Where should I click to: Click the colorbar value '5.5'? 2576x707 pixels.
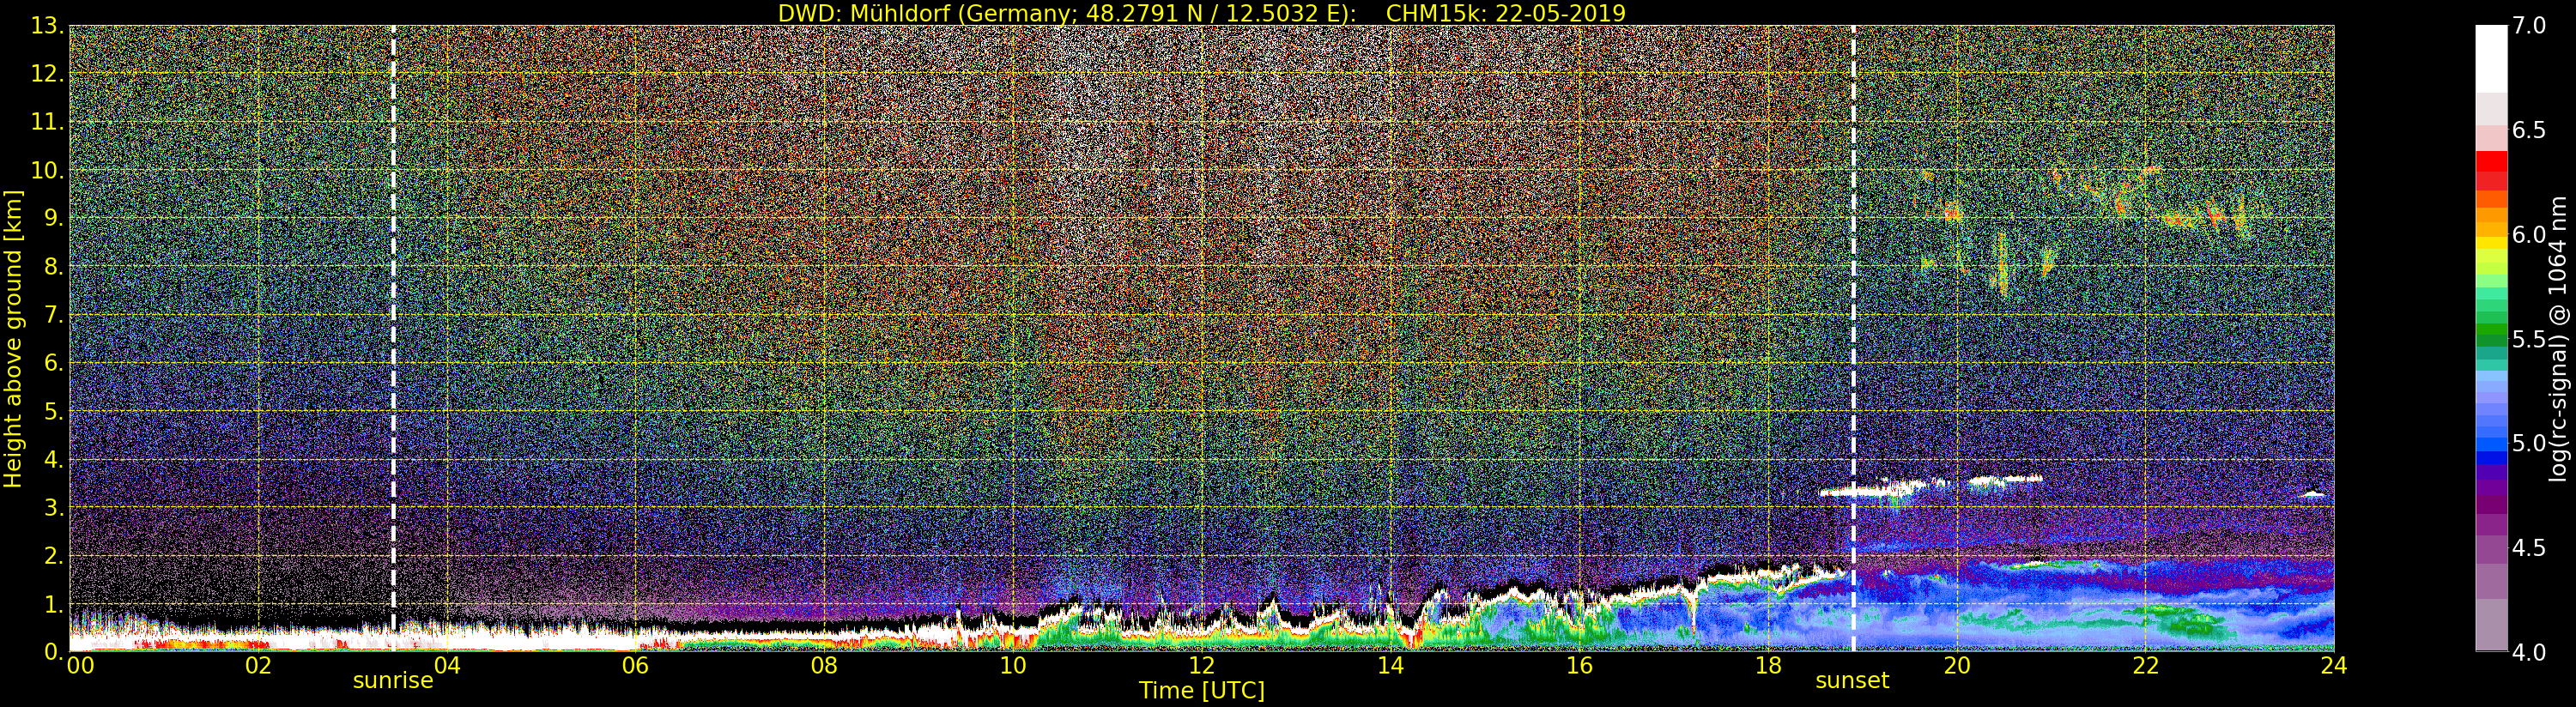pos(2529,339)
